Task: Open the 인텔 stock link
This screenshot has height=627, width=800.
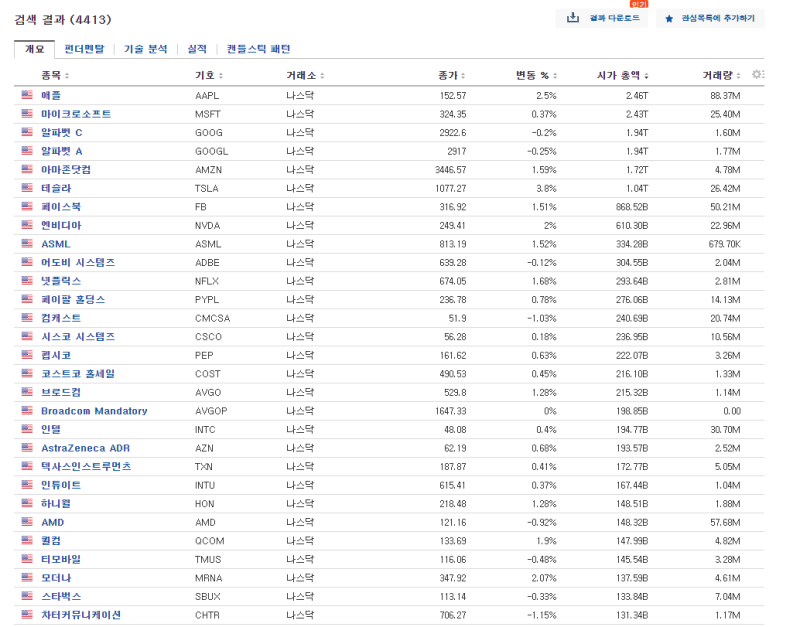Action: pyautogui.click(x=51, y=429)
